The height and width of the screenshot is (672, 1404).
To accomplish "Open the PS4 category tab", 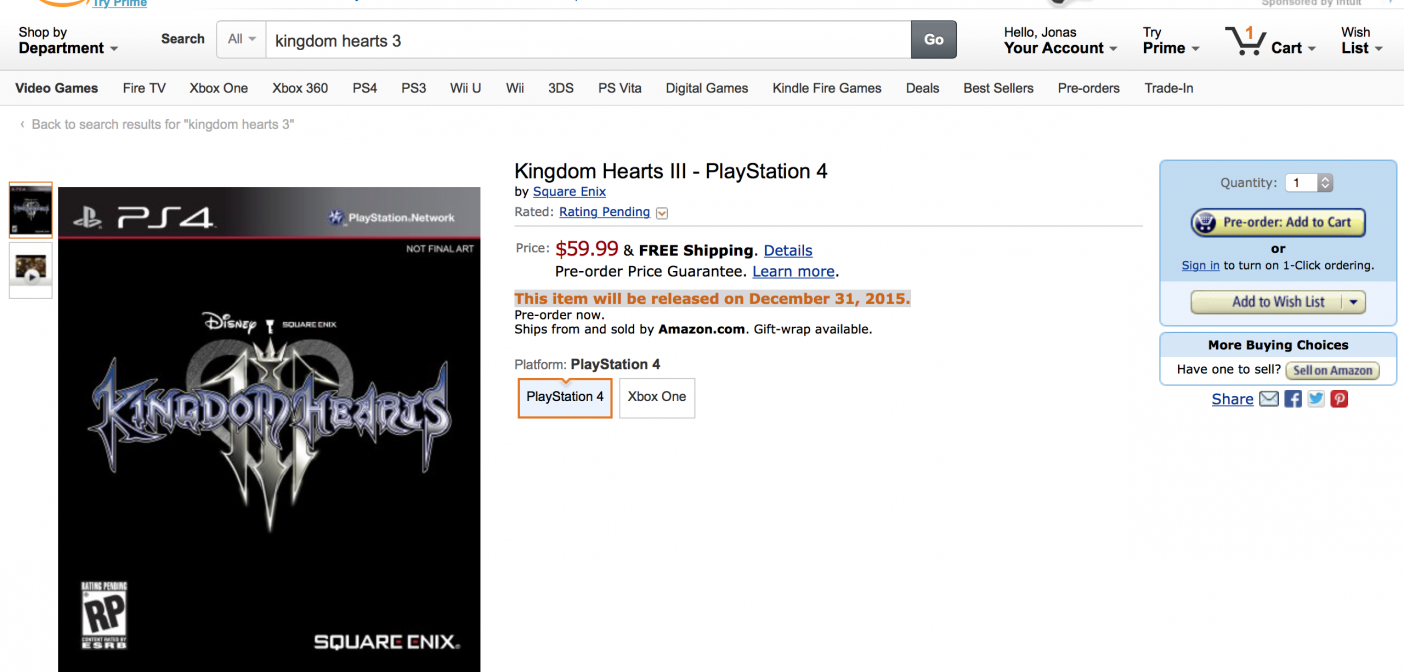I will coord(365,88).
